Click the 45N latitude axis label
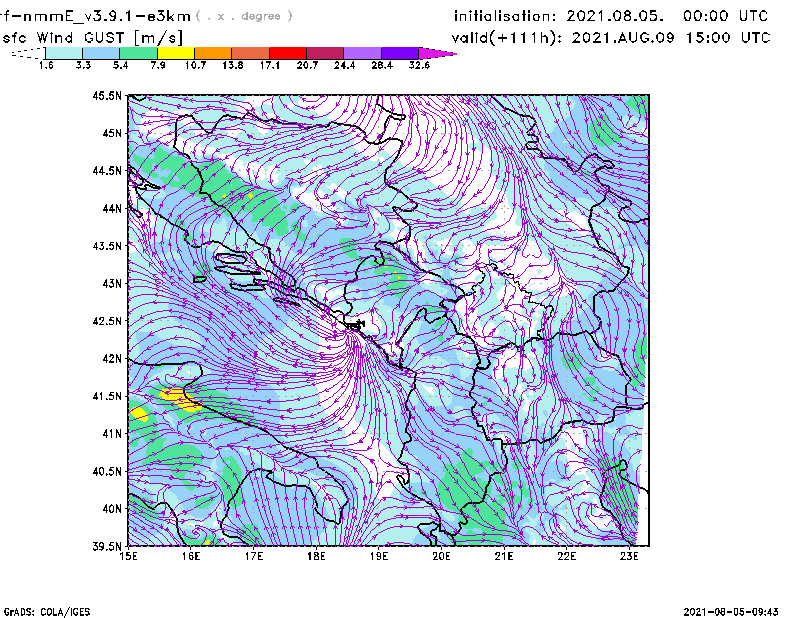 pos(112,133)
